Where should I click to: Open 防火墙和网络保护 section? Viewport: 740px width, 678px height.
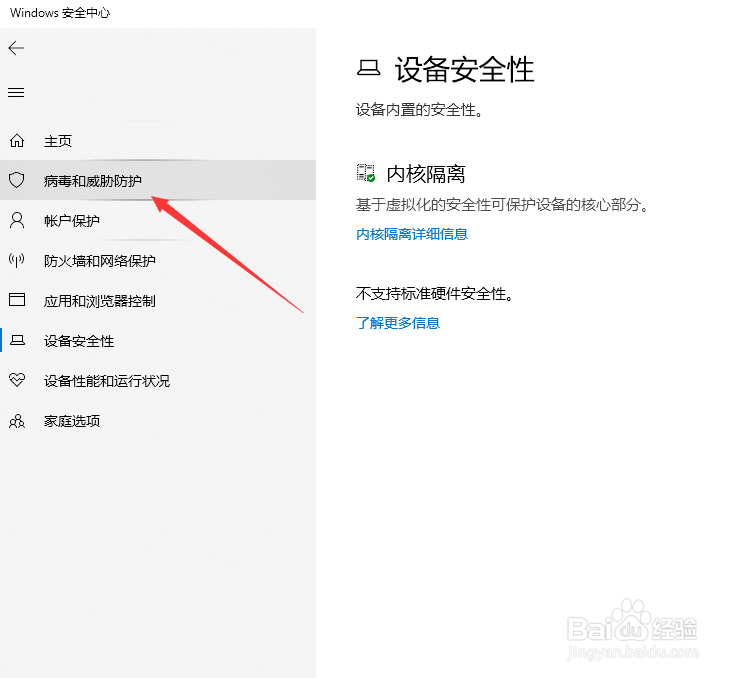(158, 260)
